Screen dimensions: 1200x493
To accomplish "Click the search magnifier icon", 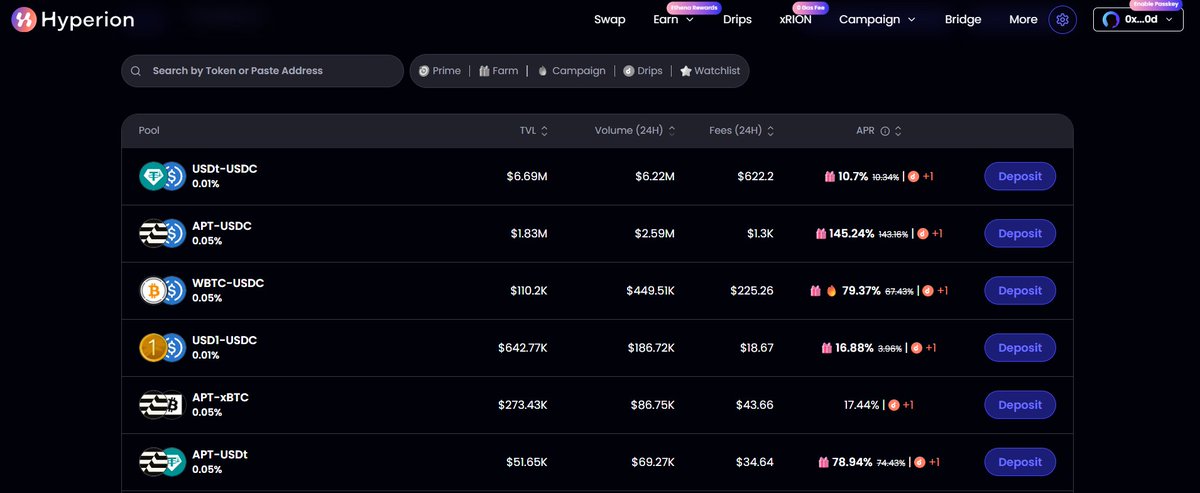I will 136,71.
